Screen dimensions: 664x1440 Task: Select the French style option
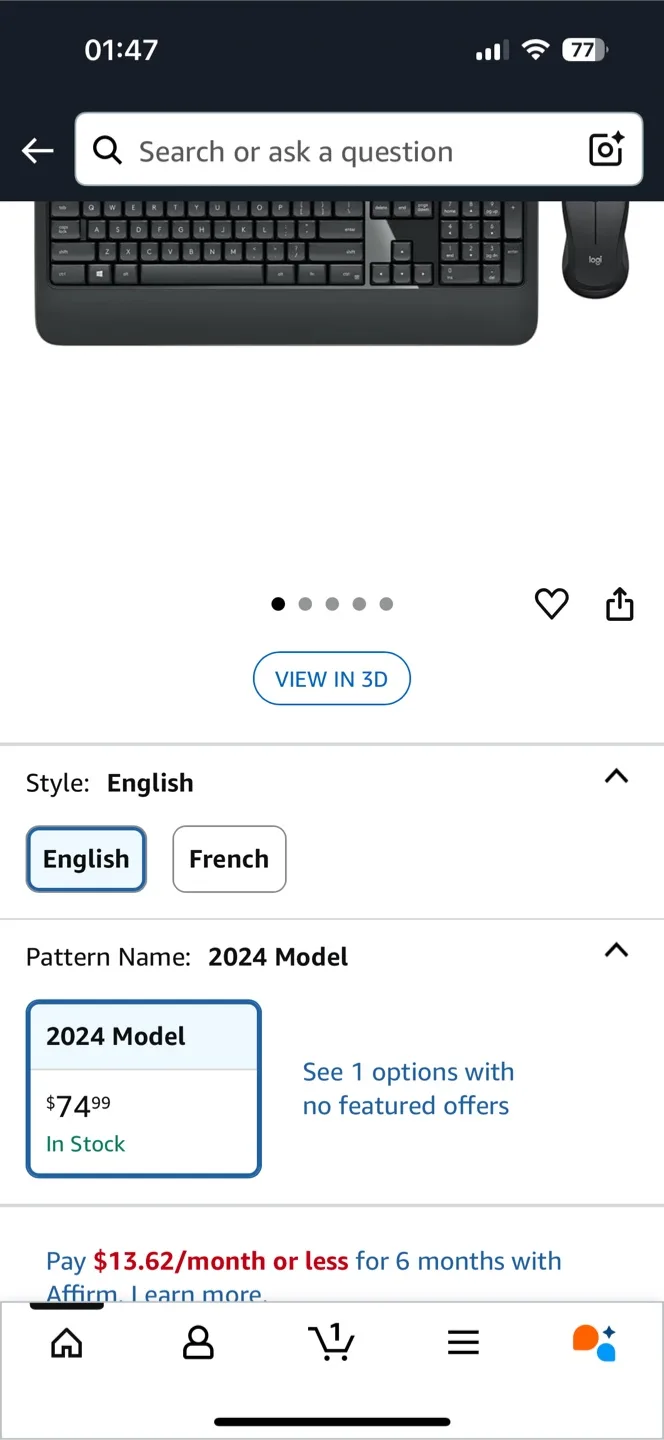coord(229,859)
